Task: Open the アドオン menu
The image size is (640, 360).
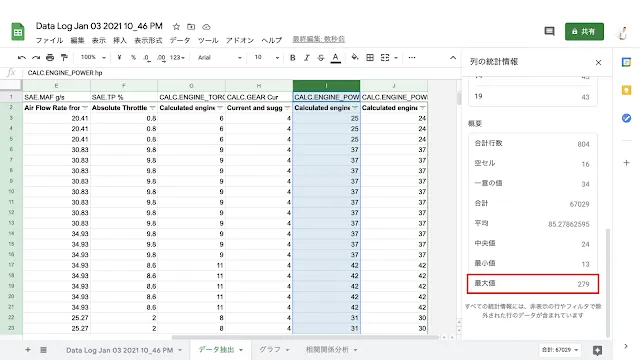Action: coord(240,40)
